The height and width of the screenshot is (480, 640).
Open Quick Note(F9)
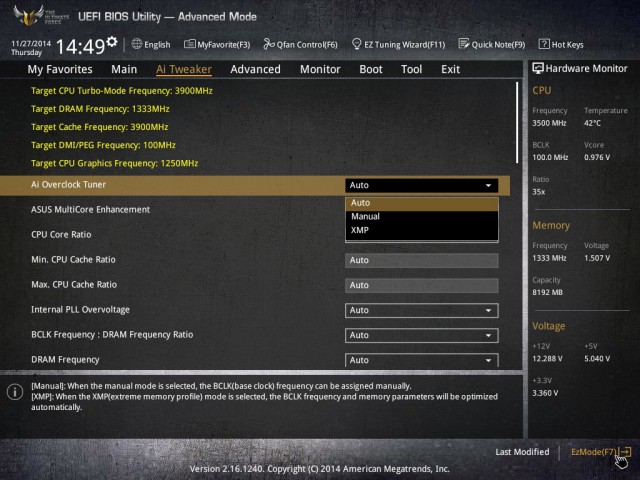(x=492, y=44)
